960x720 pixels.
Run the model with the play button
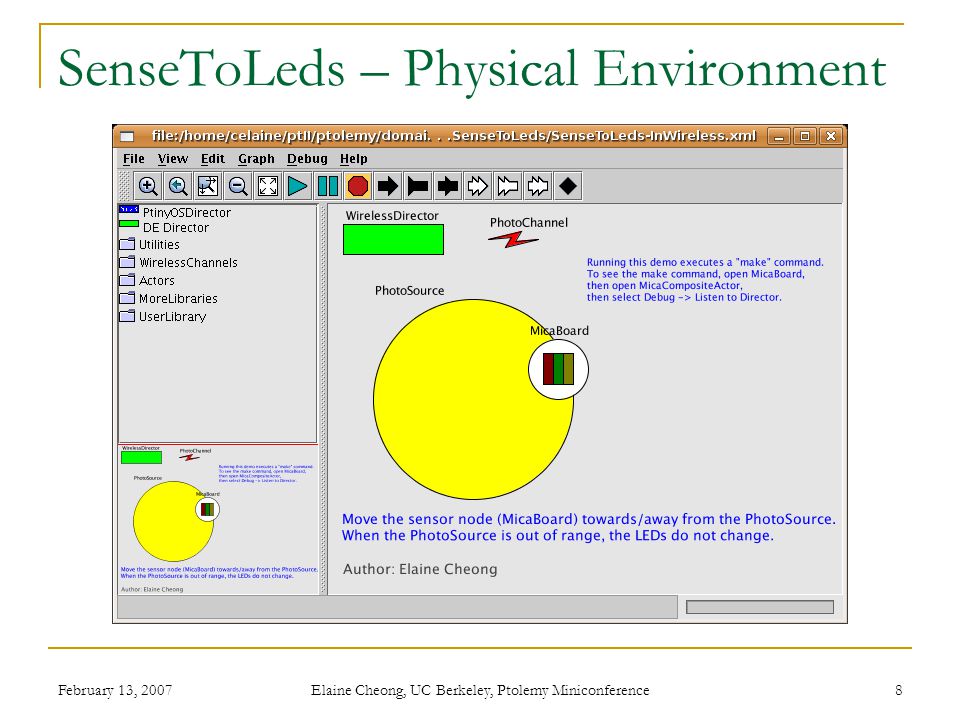click(x=298, y=186)
